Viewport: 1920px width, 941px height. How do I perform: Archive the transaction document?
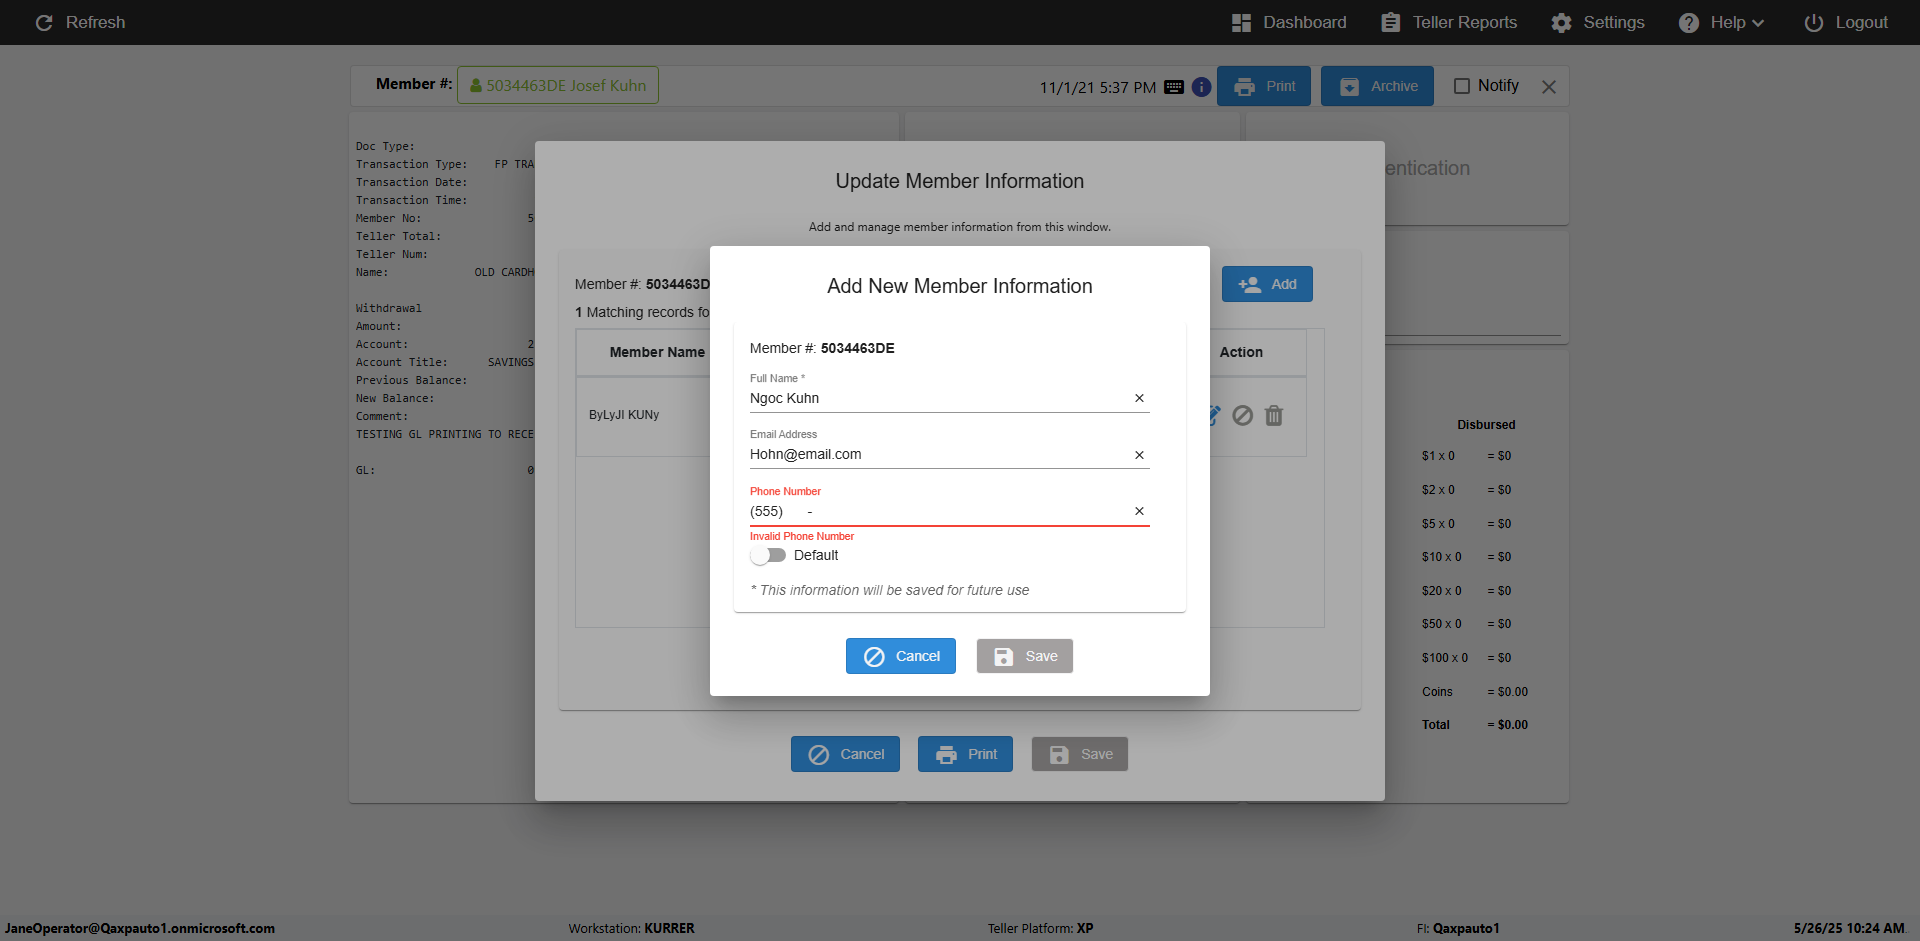click(1377, 86)
